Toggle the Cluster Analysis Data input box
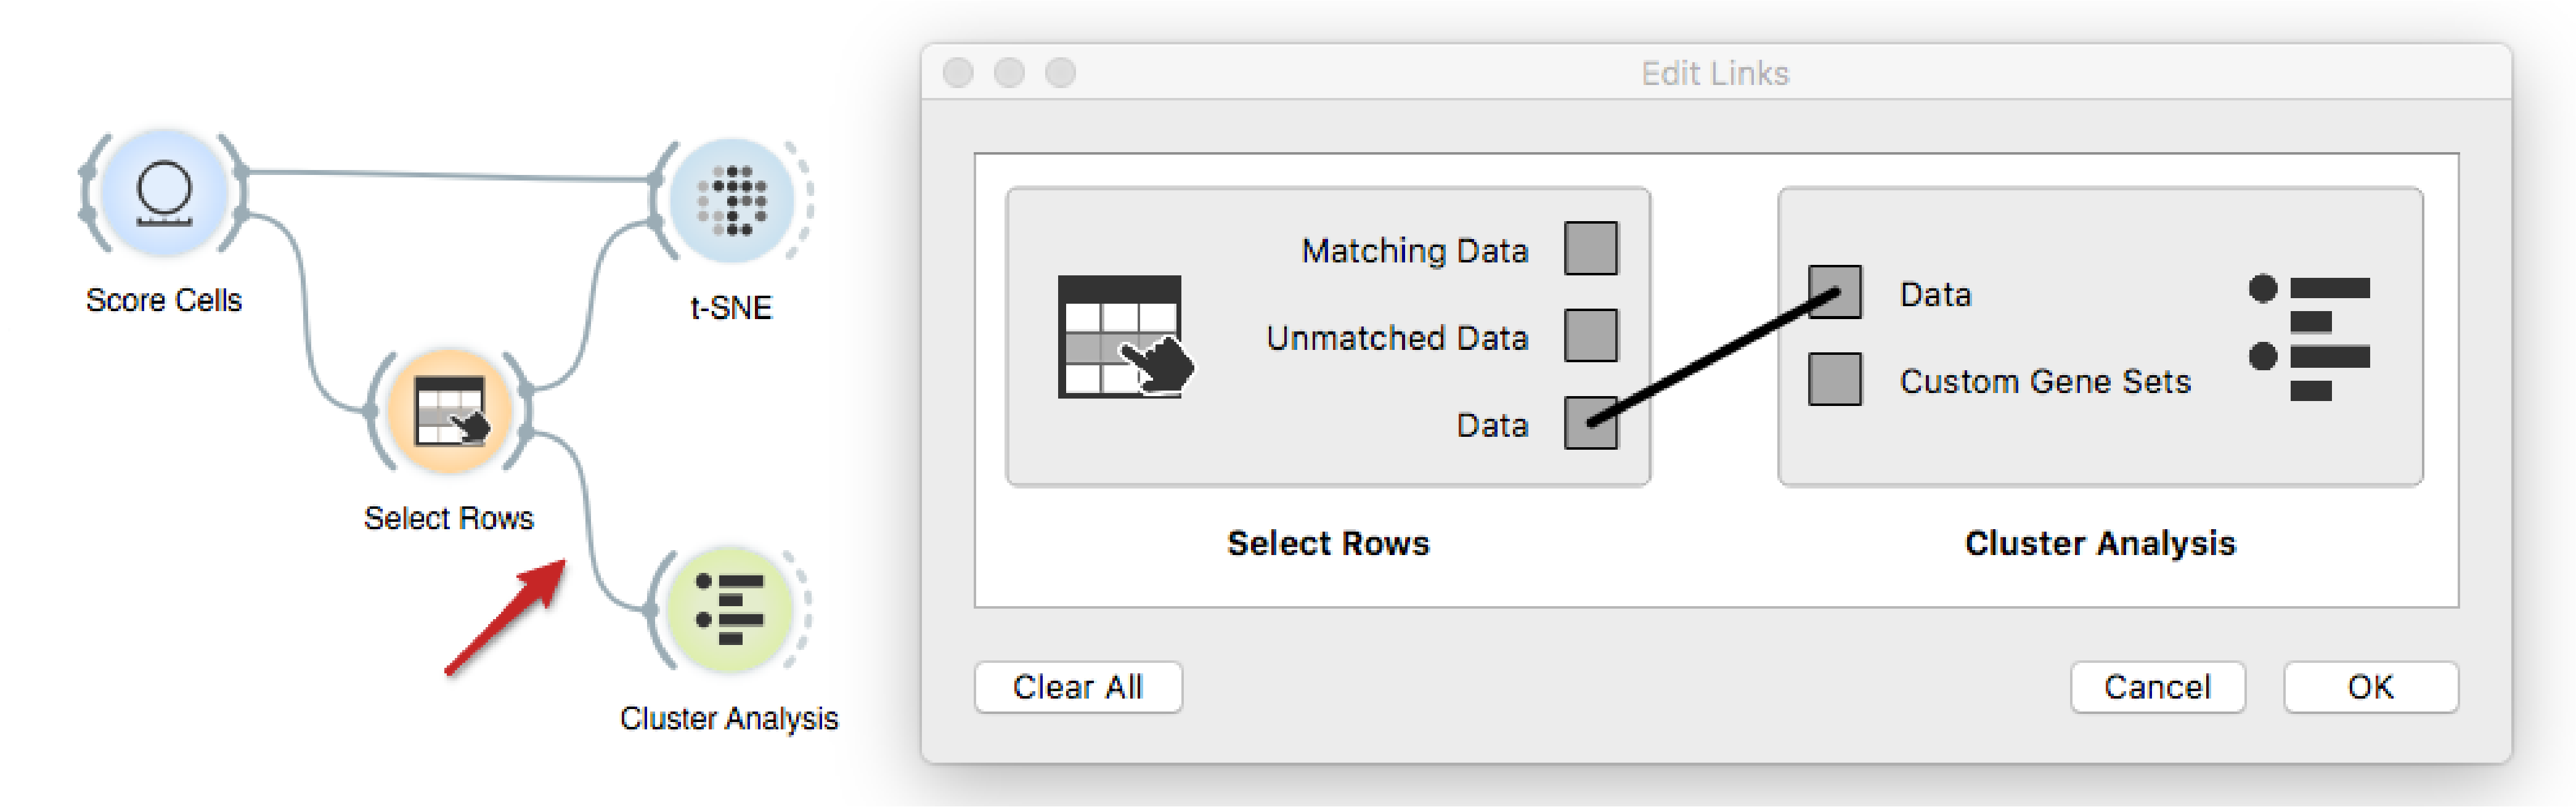Viewport: 2576px width, 807px height. (1834, 292)
